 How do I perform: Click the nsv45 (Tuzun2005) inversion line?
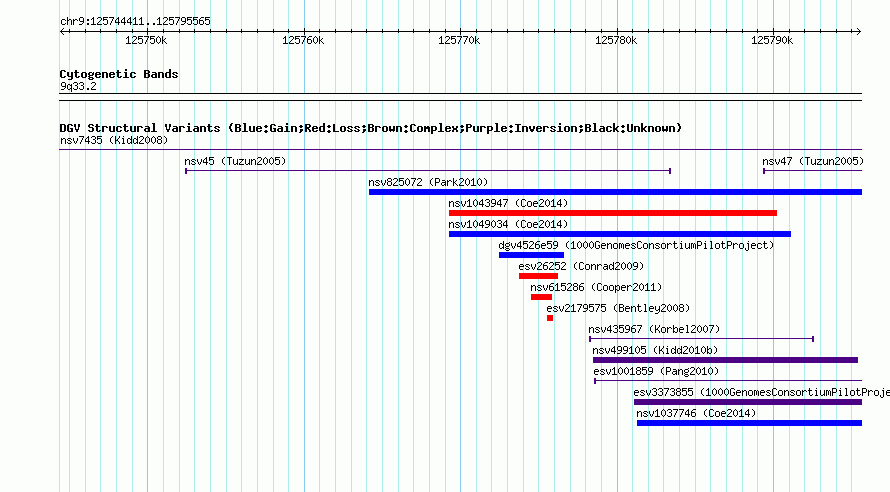428,171
